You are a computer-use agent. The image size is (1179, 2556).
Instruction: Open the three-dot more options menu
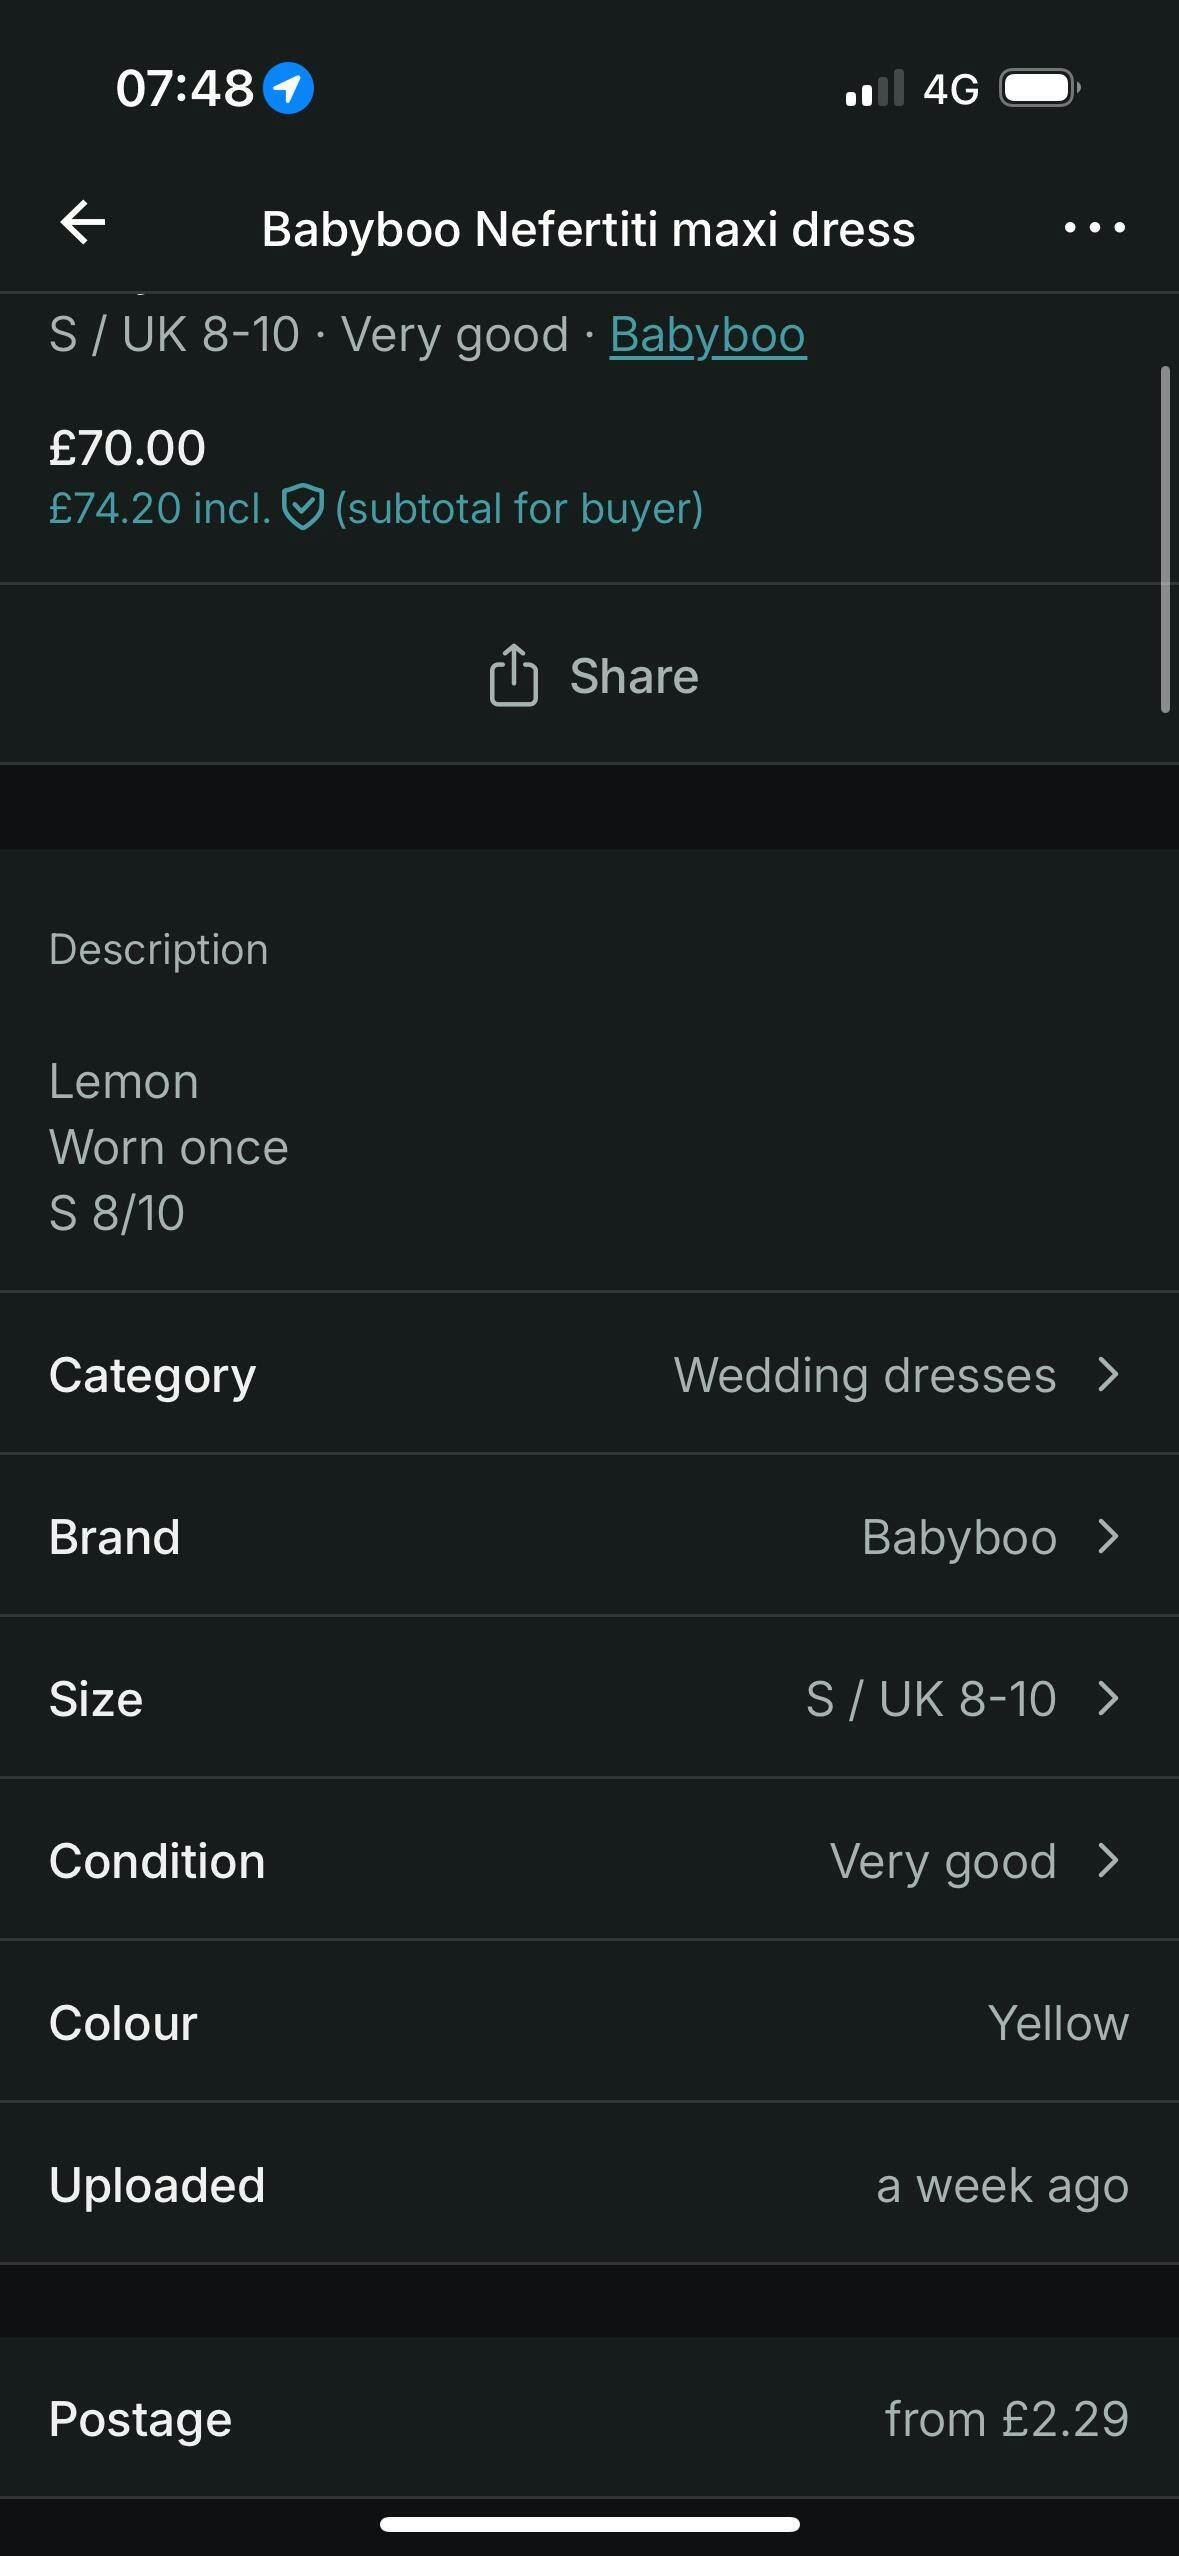(1094, 228)
